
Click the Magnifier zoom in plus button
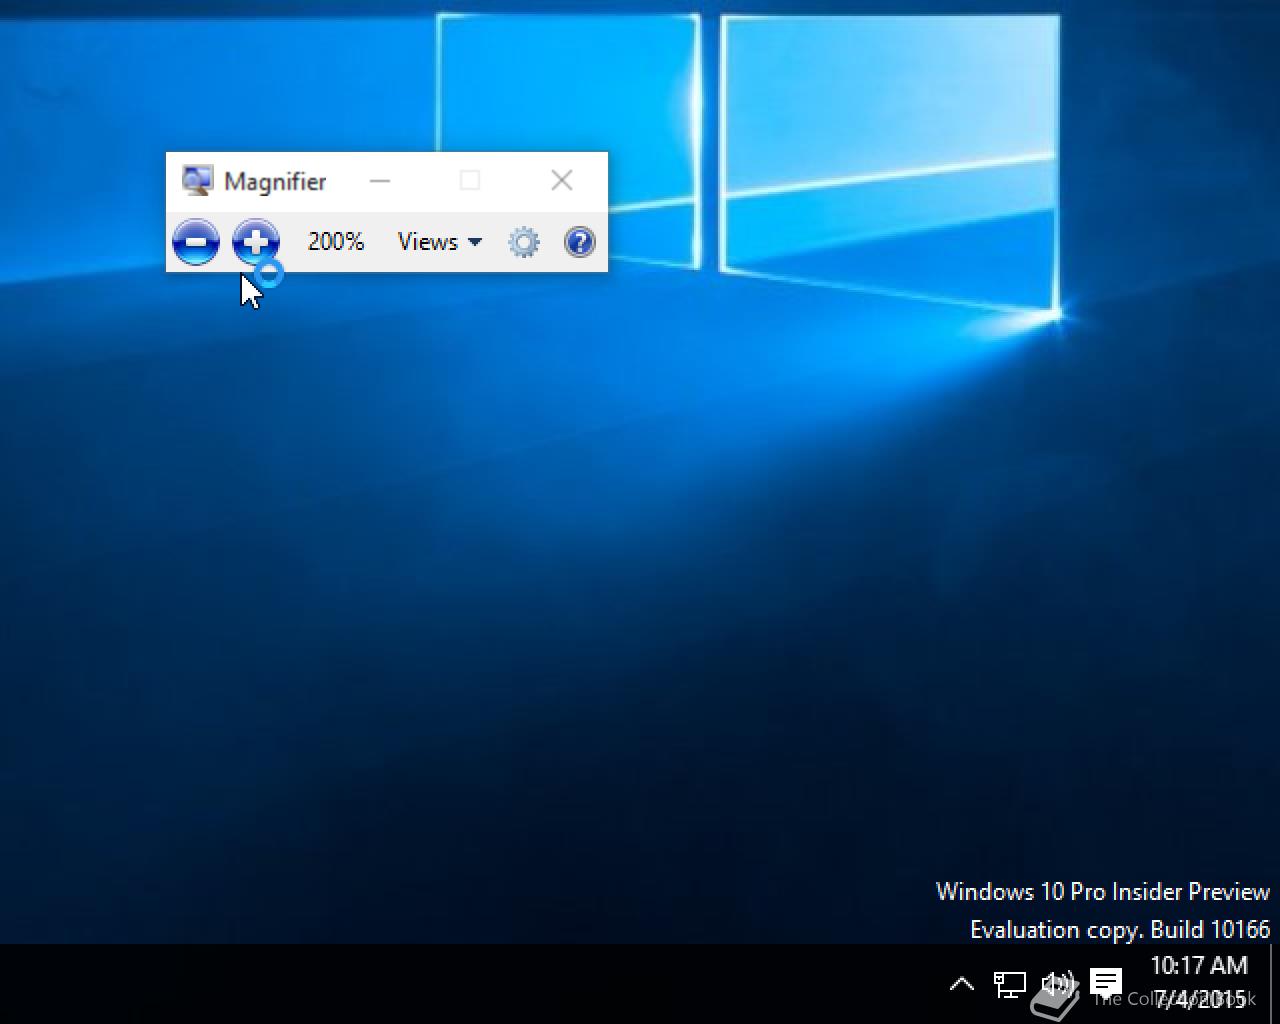[256, 242]
